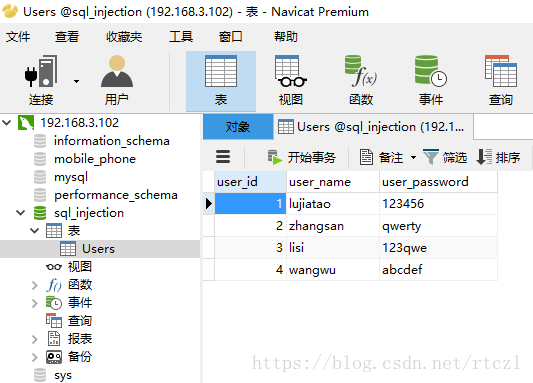Click the 筛选 filter button
The image size is (533, 383).
click(x=445, y=157)
